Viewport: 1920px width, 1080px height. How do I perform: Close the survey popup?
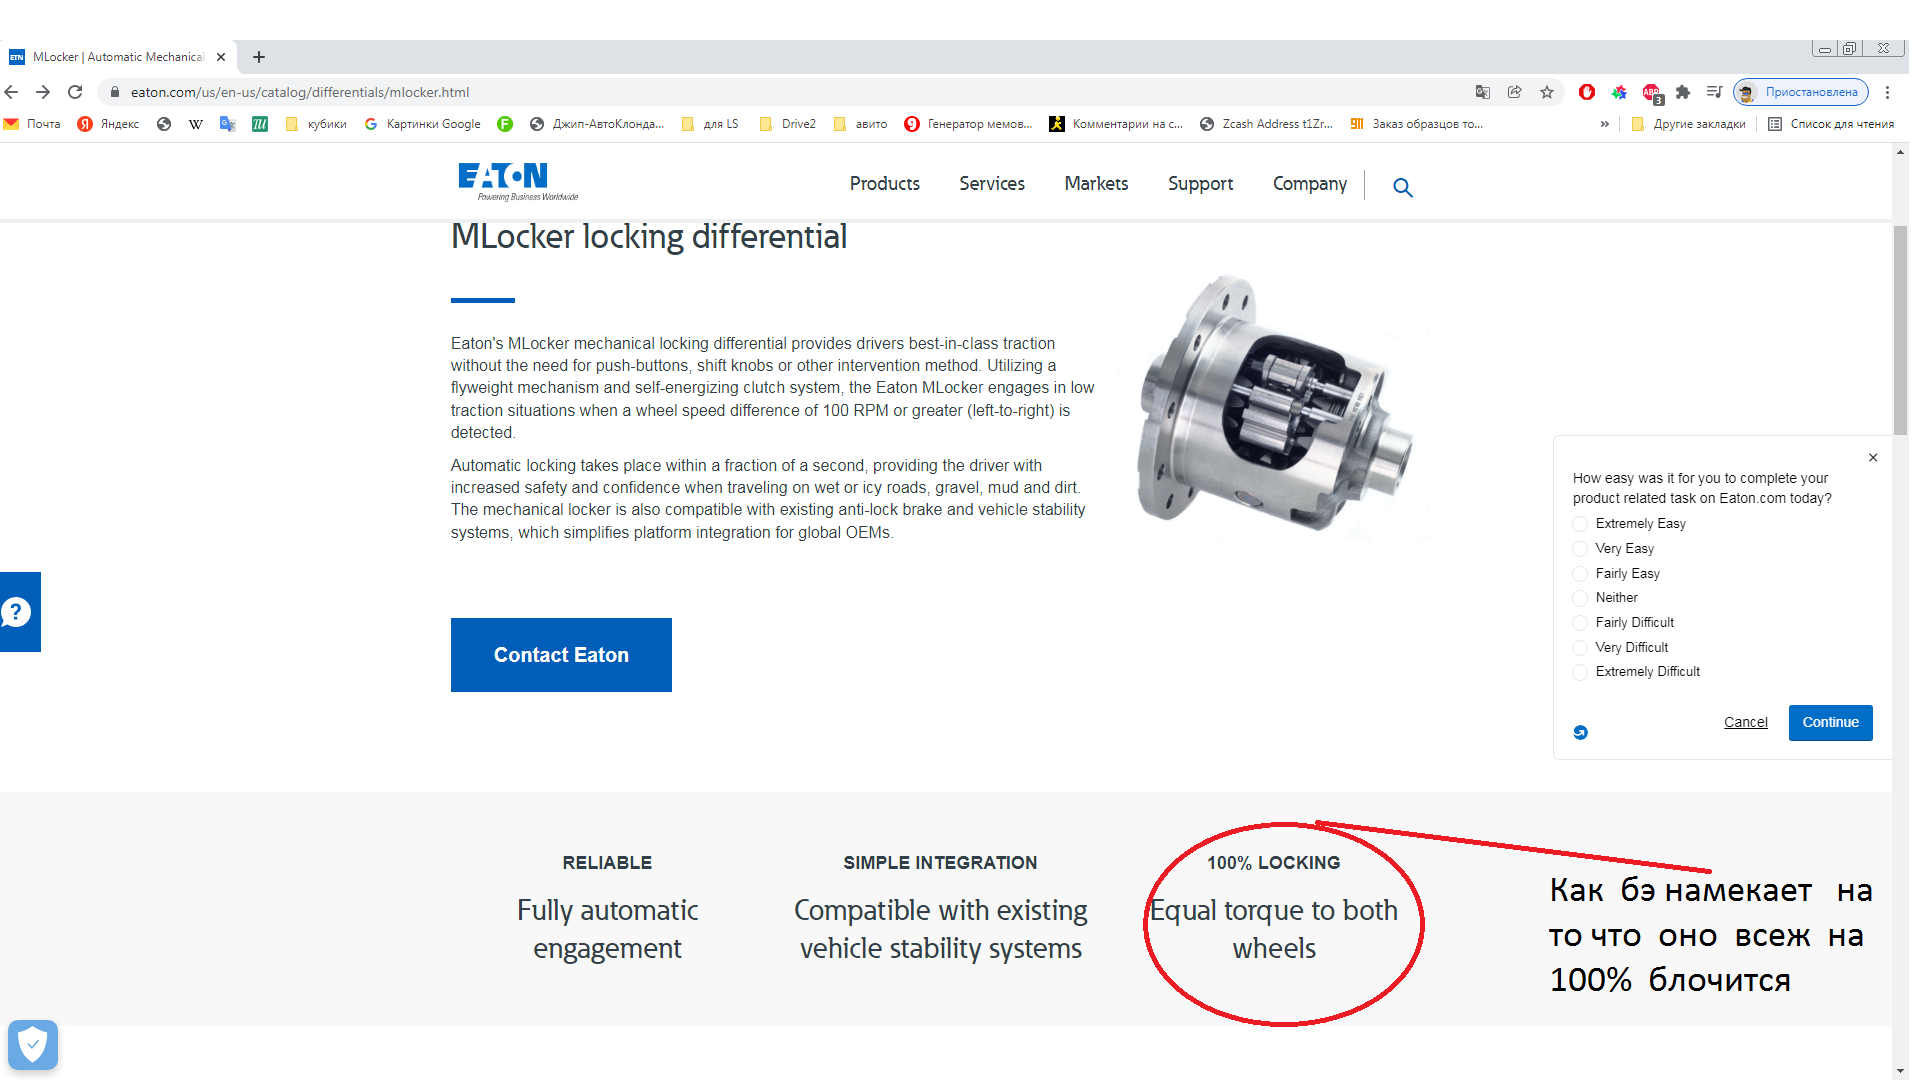(1873, 458)
